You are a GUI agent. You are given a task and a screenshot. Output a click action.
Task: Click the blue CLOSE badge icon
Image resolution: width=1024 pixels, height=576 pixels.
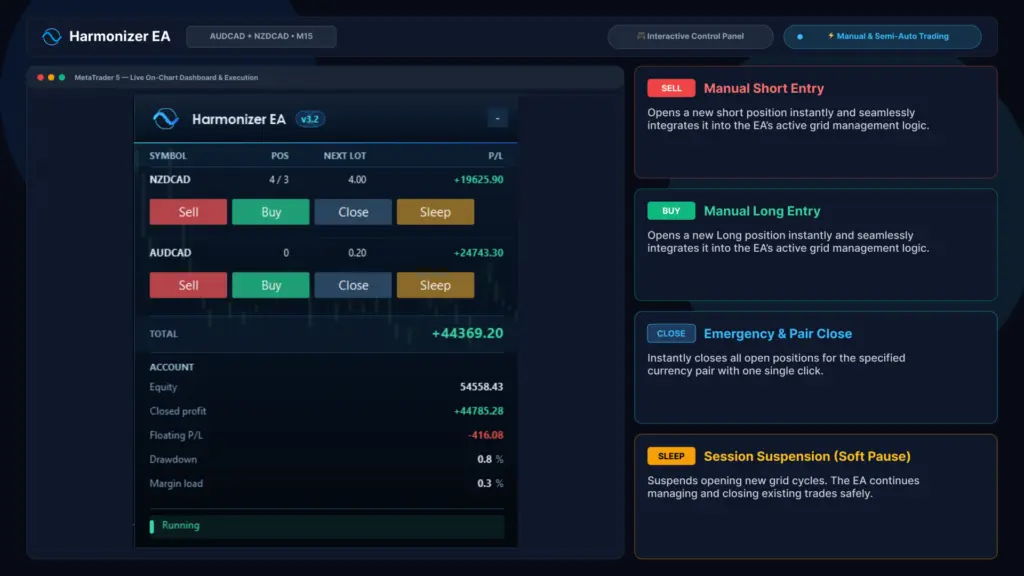coord(671,333)
